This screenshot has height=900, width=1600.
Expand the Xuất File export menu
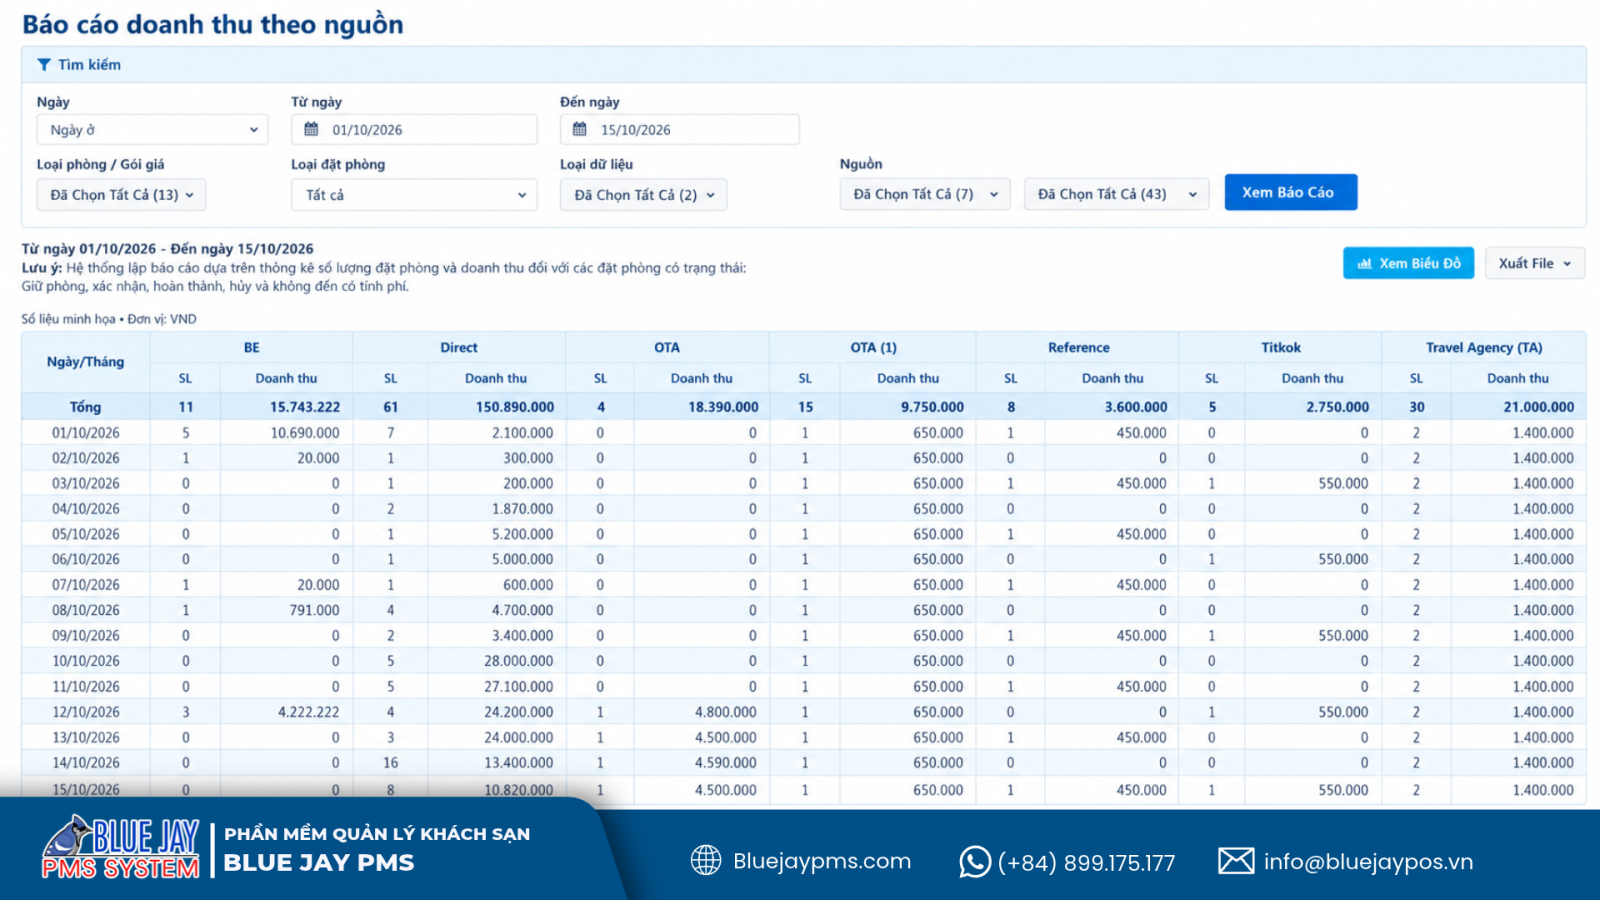1535,263
